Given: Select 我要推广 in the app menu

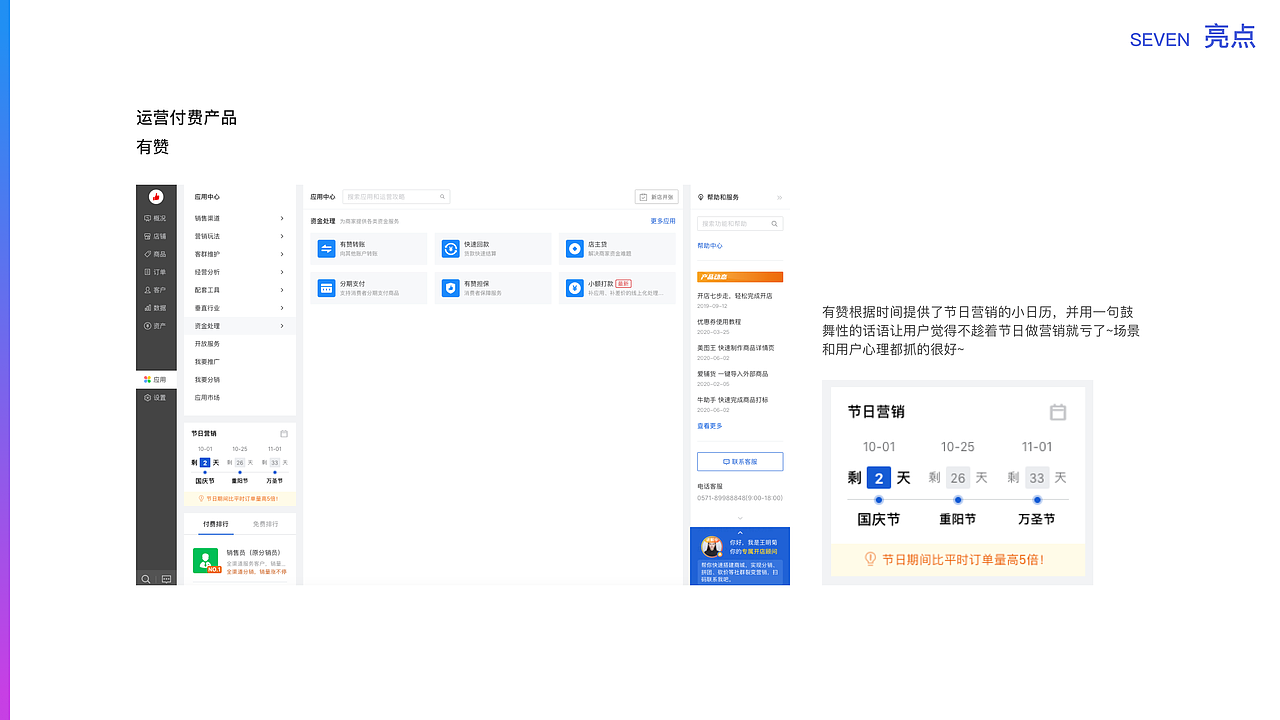Looking at the screenshot, I should [x=207, y=362].
